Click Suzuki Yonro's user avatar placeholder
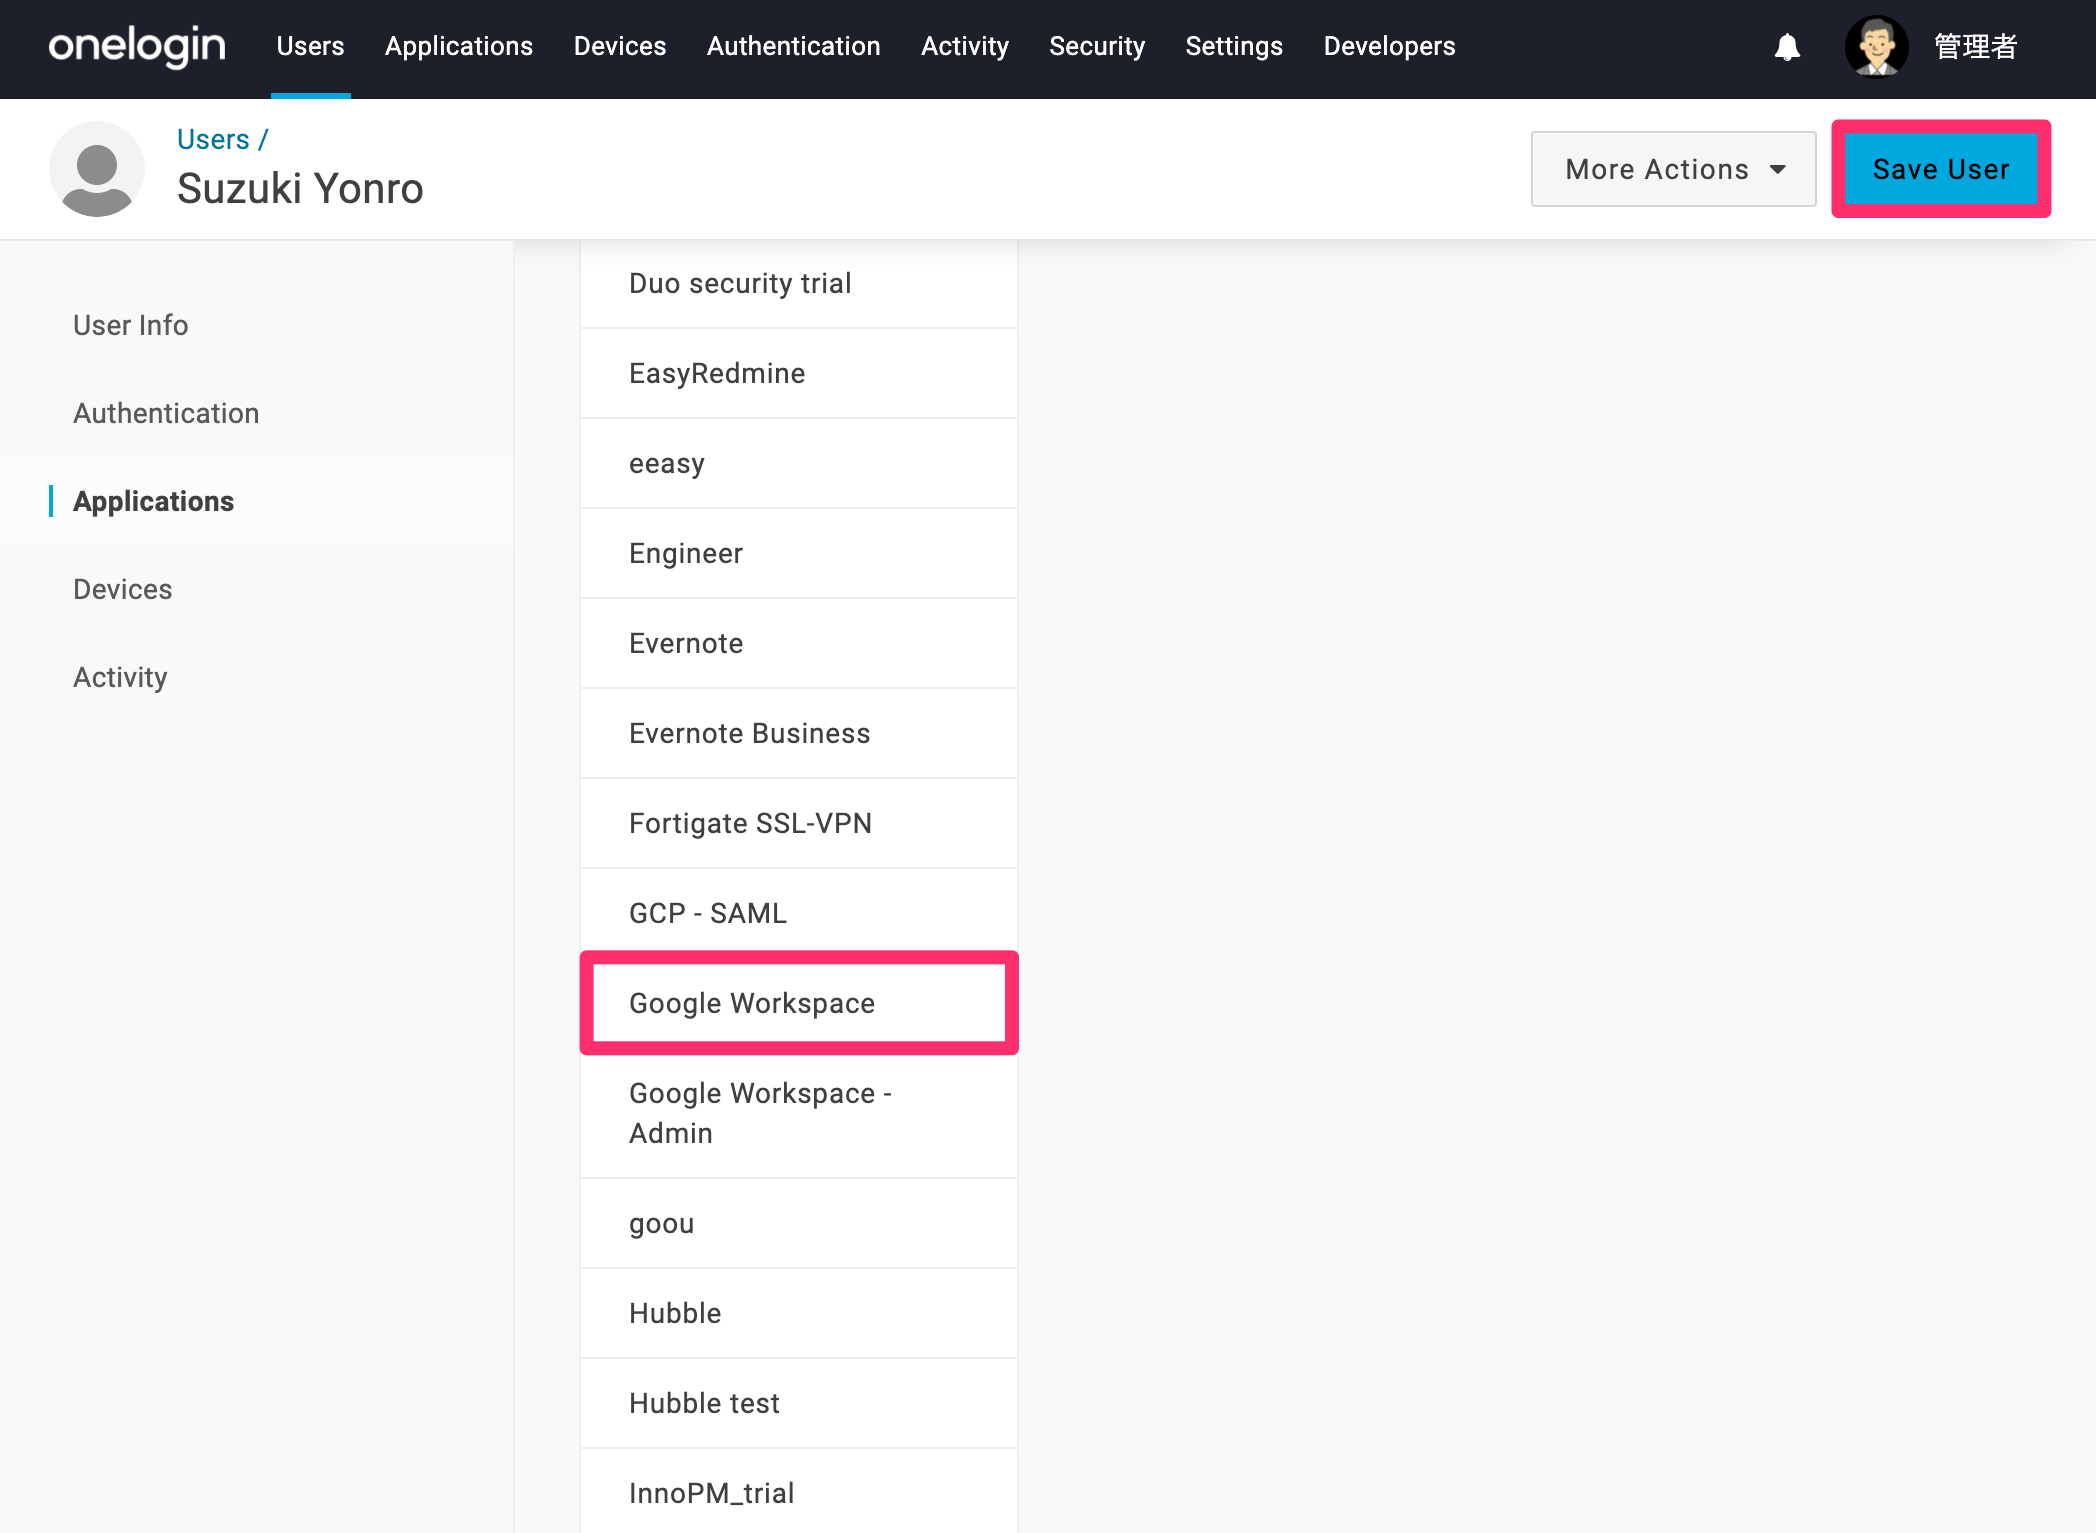The image size is (2096, 1533). tap(97, 169)
